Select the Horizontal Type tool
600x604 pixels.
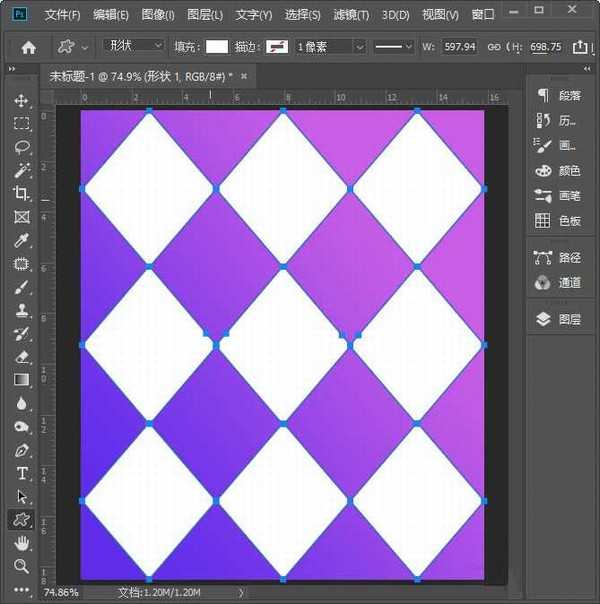[x=21, y=473]
